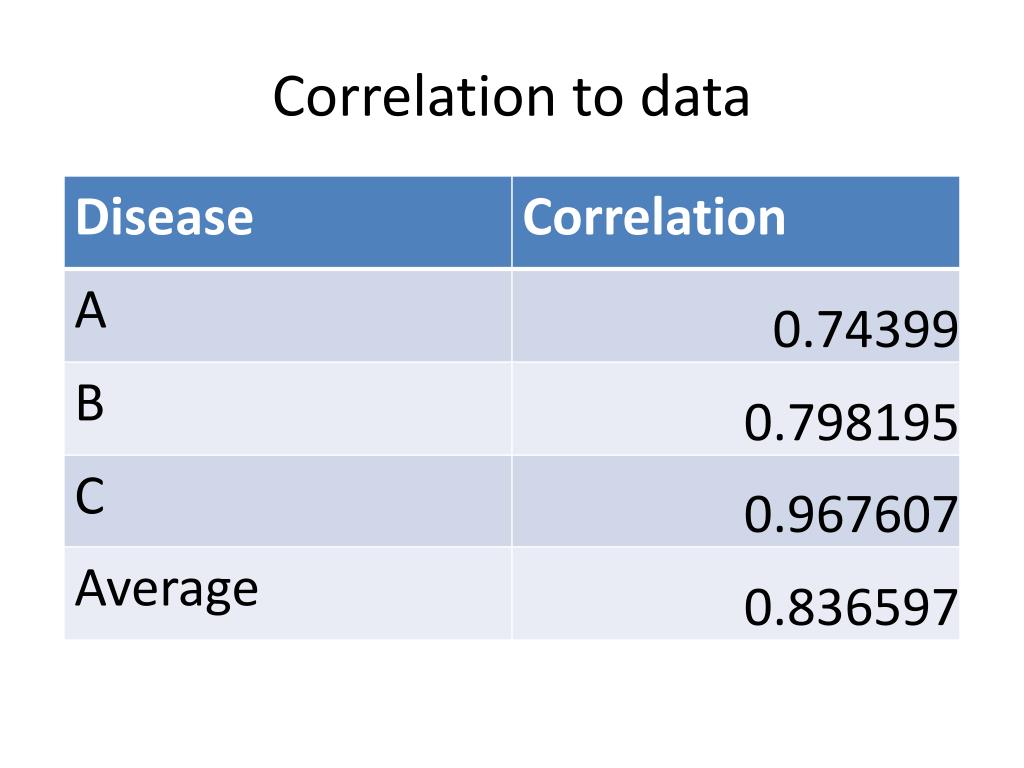Viewport: 1024px width, 768px height.
Task: Select the value 0.798195
Action: pos(851,423)
